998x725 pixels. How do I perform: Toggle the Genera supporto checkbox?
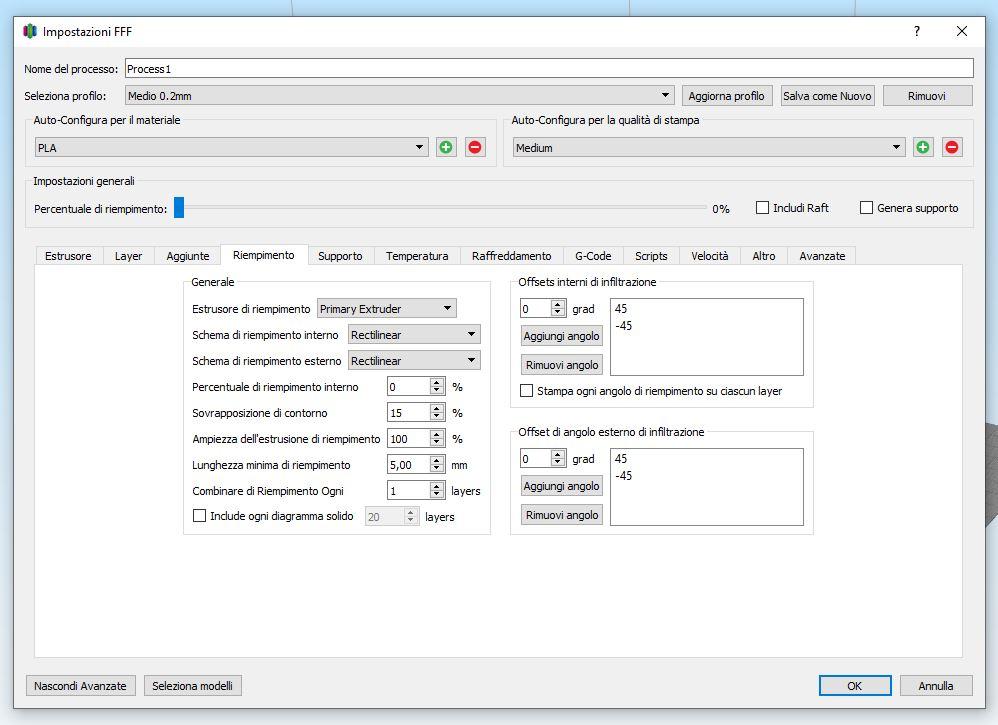pyautogui.click(x=867, y=208)
